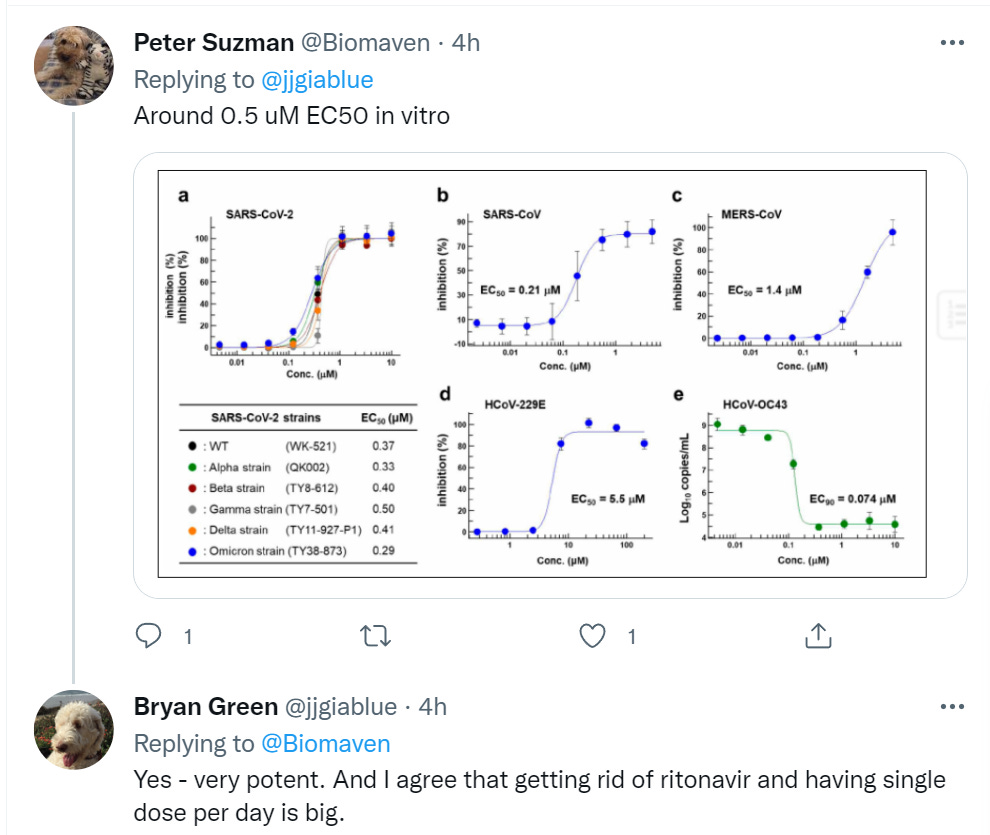Open Bryan Green's profile by name

tap(206, 707)
